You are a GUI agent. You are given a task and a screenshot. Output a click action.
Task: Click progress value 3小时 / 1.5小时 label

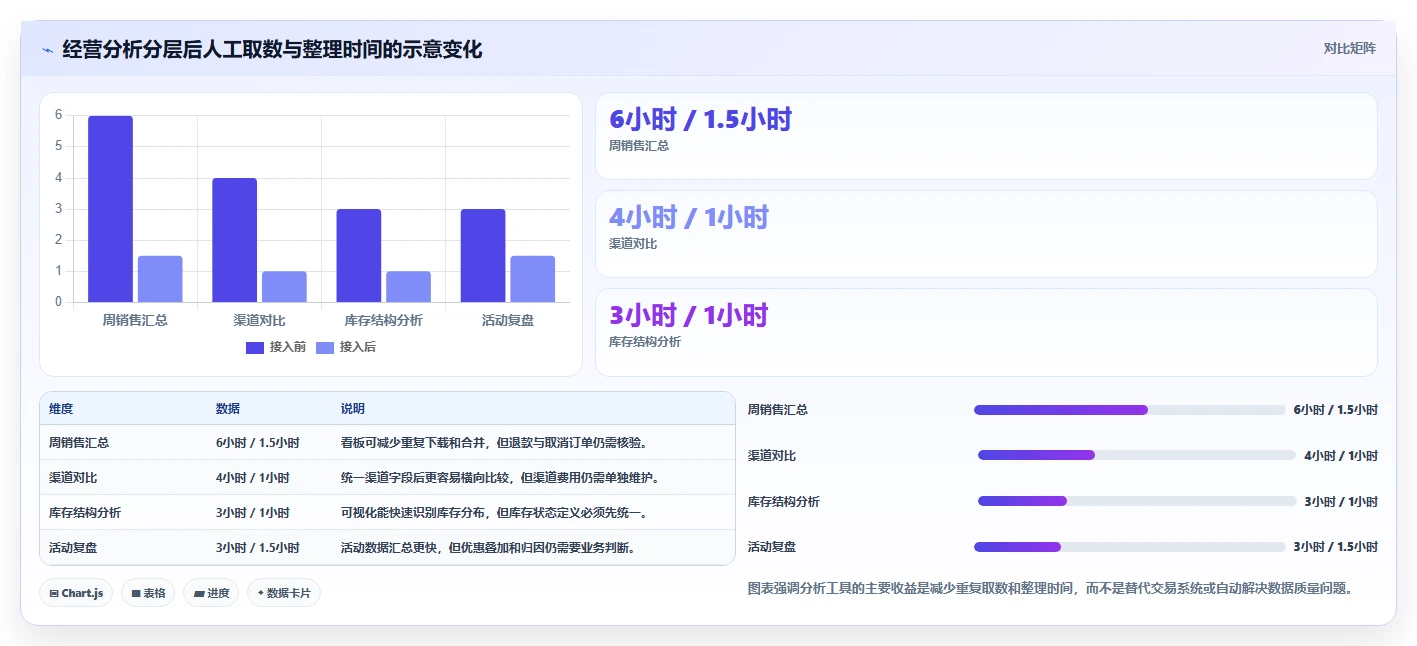[x=1336, y=547]
